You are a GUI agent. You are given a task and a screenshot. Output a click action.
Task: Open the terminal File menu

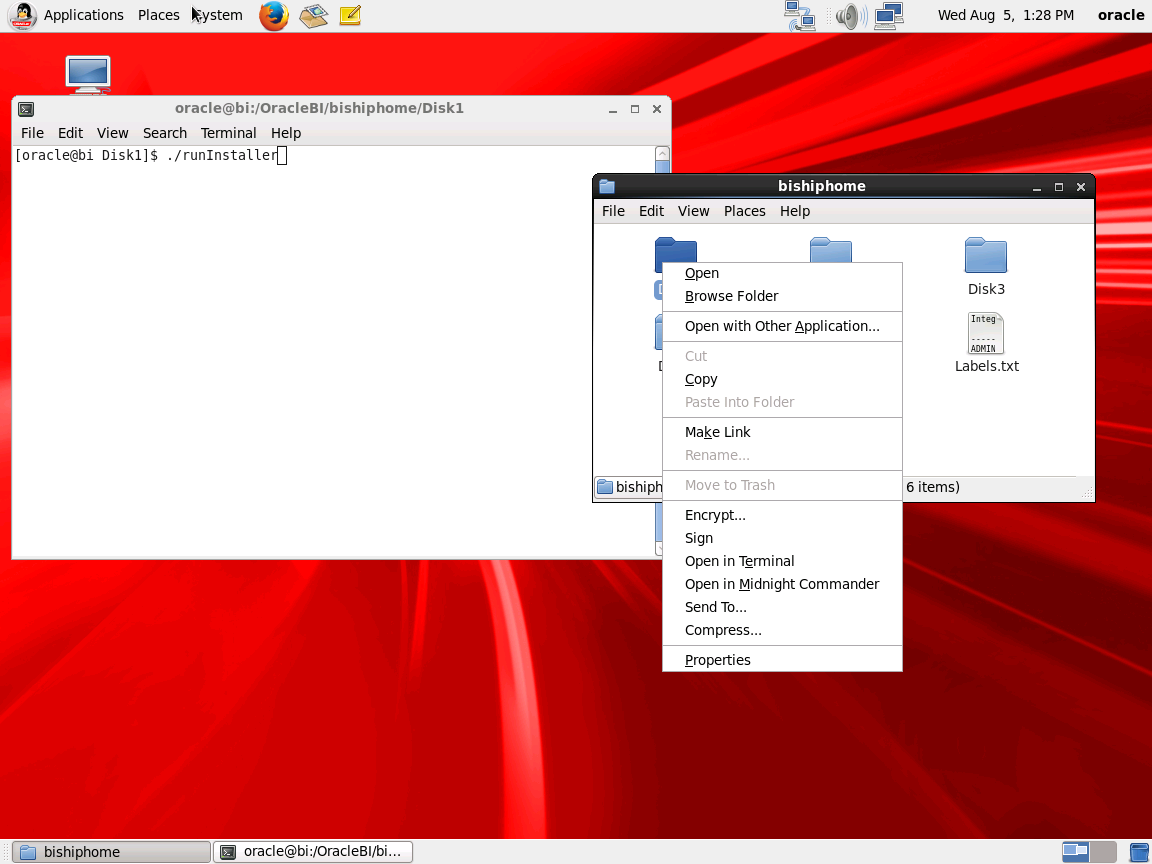32,133
